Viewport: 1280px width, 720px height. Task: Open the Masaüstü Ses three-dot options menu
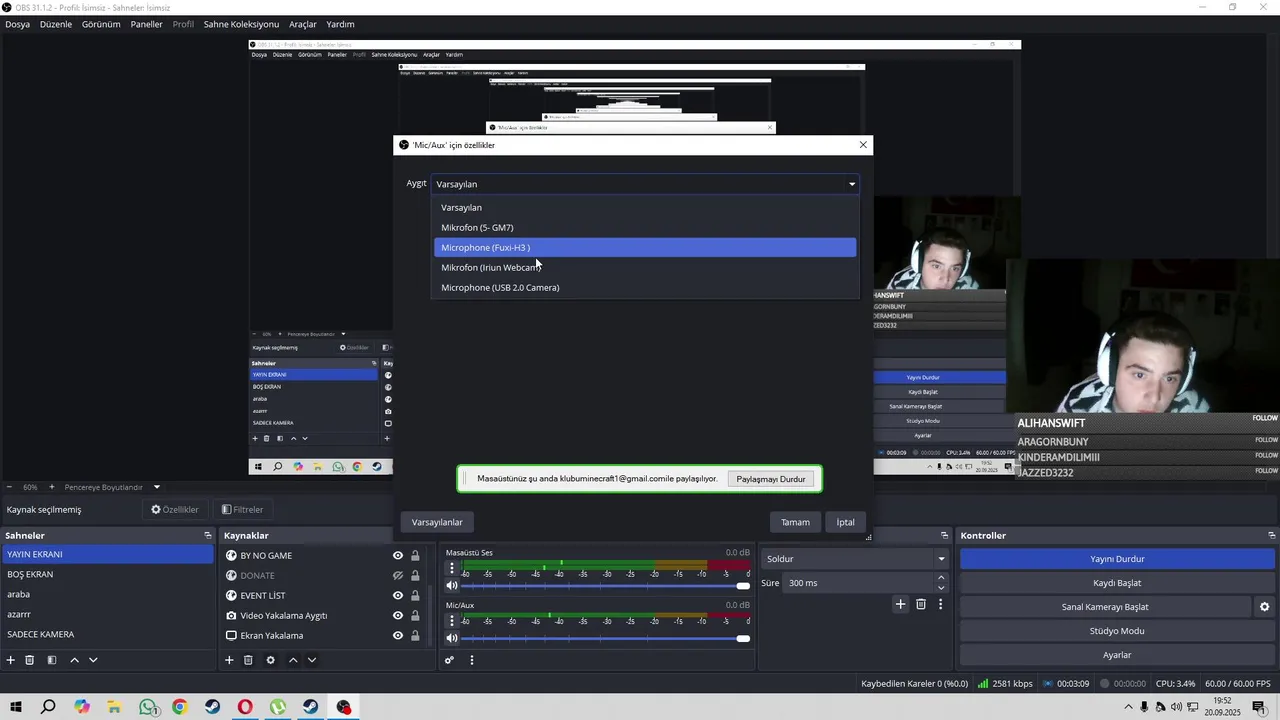pos(452,568)
